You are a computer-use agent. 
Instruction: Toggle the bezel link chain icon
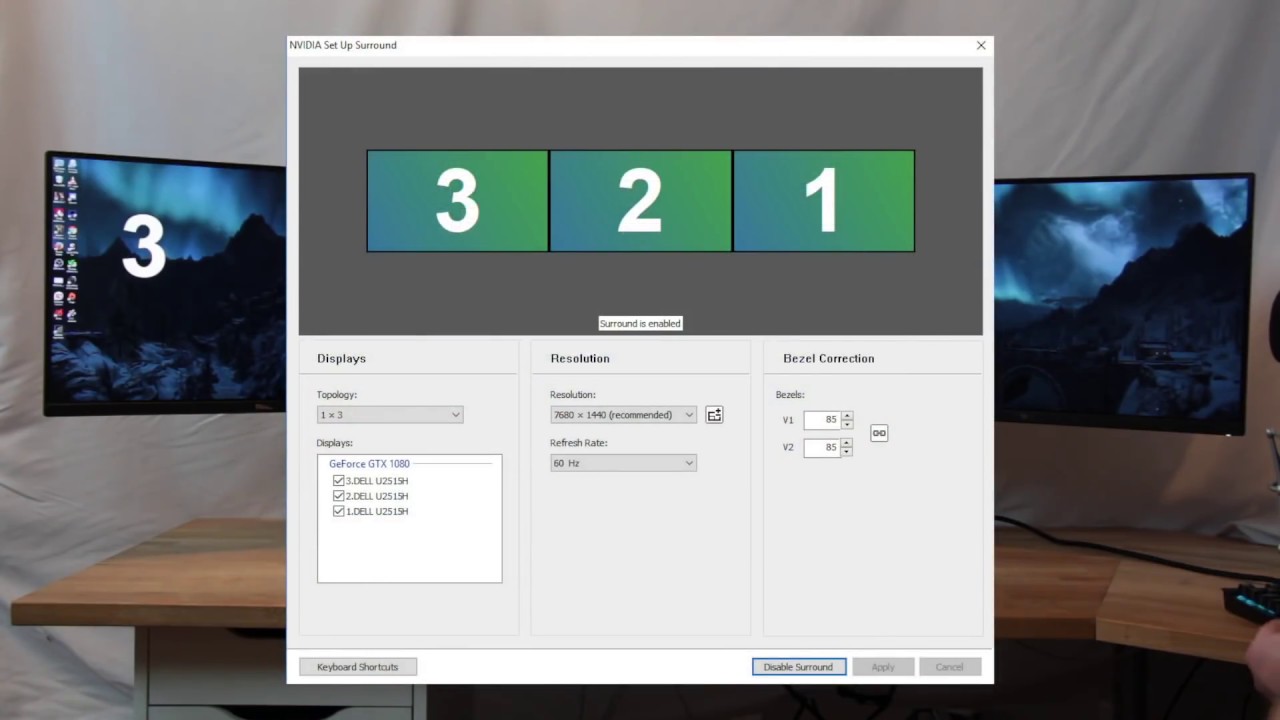[x=879, y=433]
